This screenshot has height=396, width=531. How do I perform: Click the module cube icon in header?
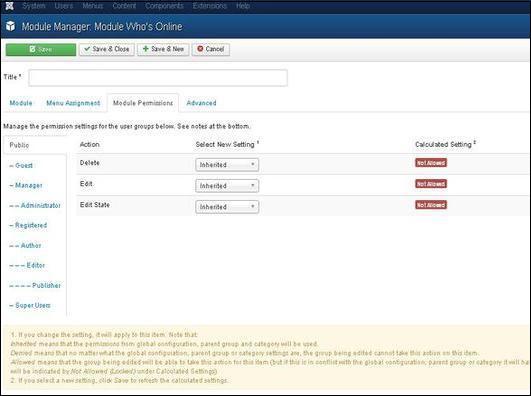point(10,26)
